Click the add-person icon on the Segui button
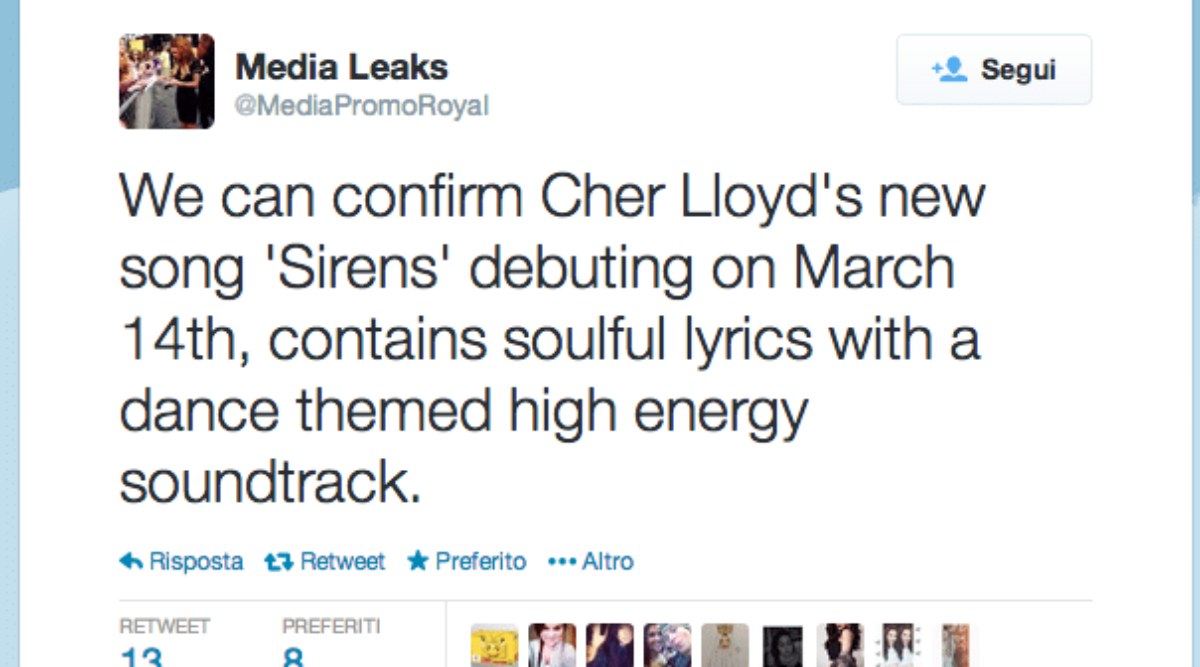This screenshot has width=1200, height=667. pyautogui.click(x=949, y=70)
